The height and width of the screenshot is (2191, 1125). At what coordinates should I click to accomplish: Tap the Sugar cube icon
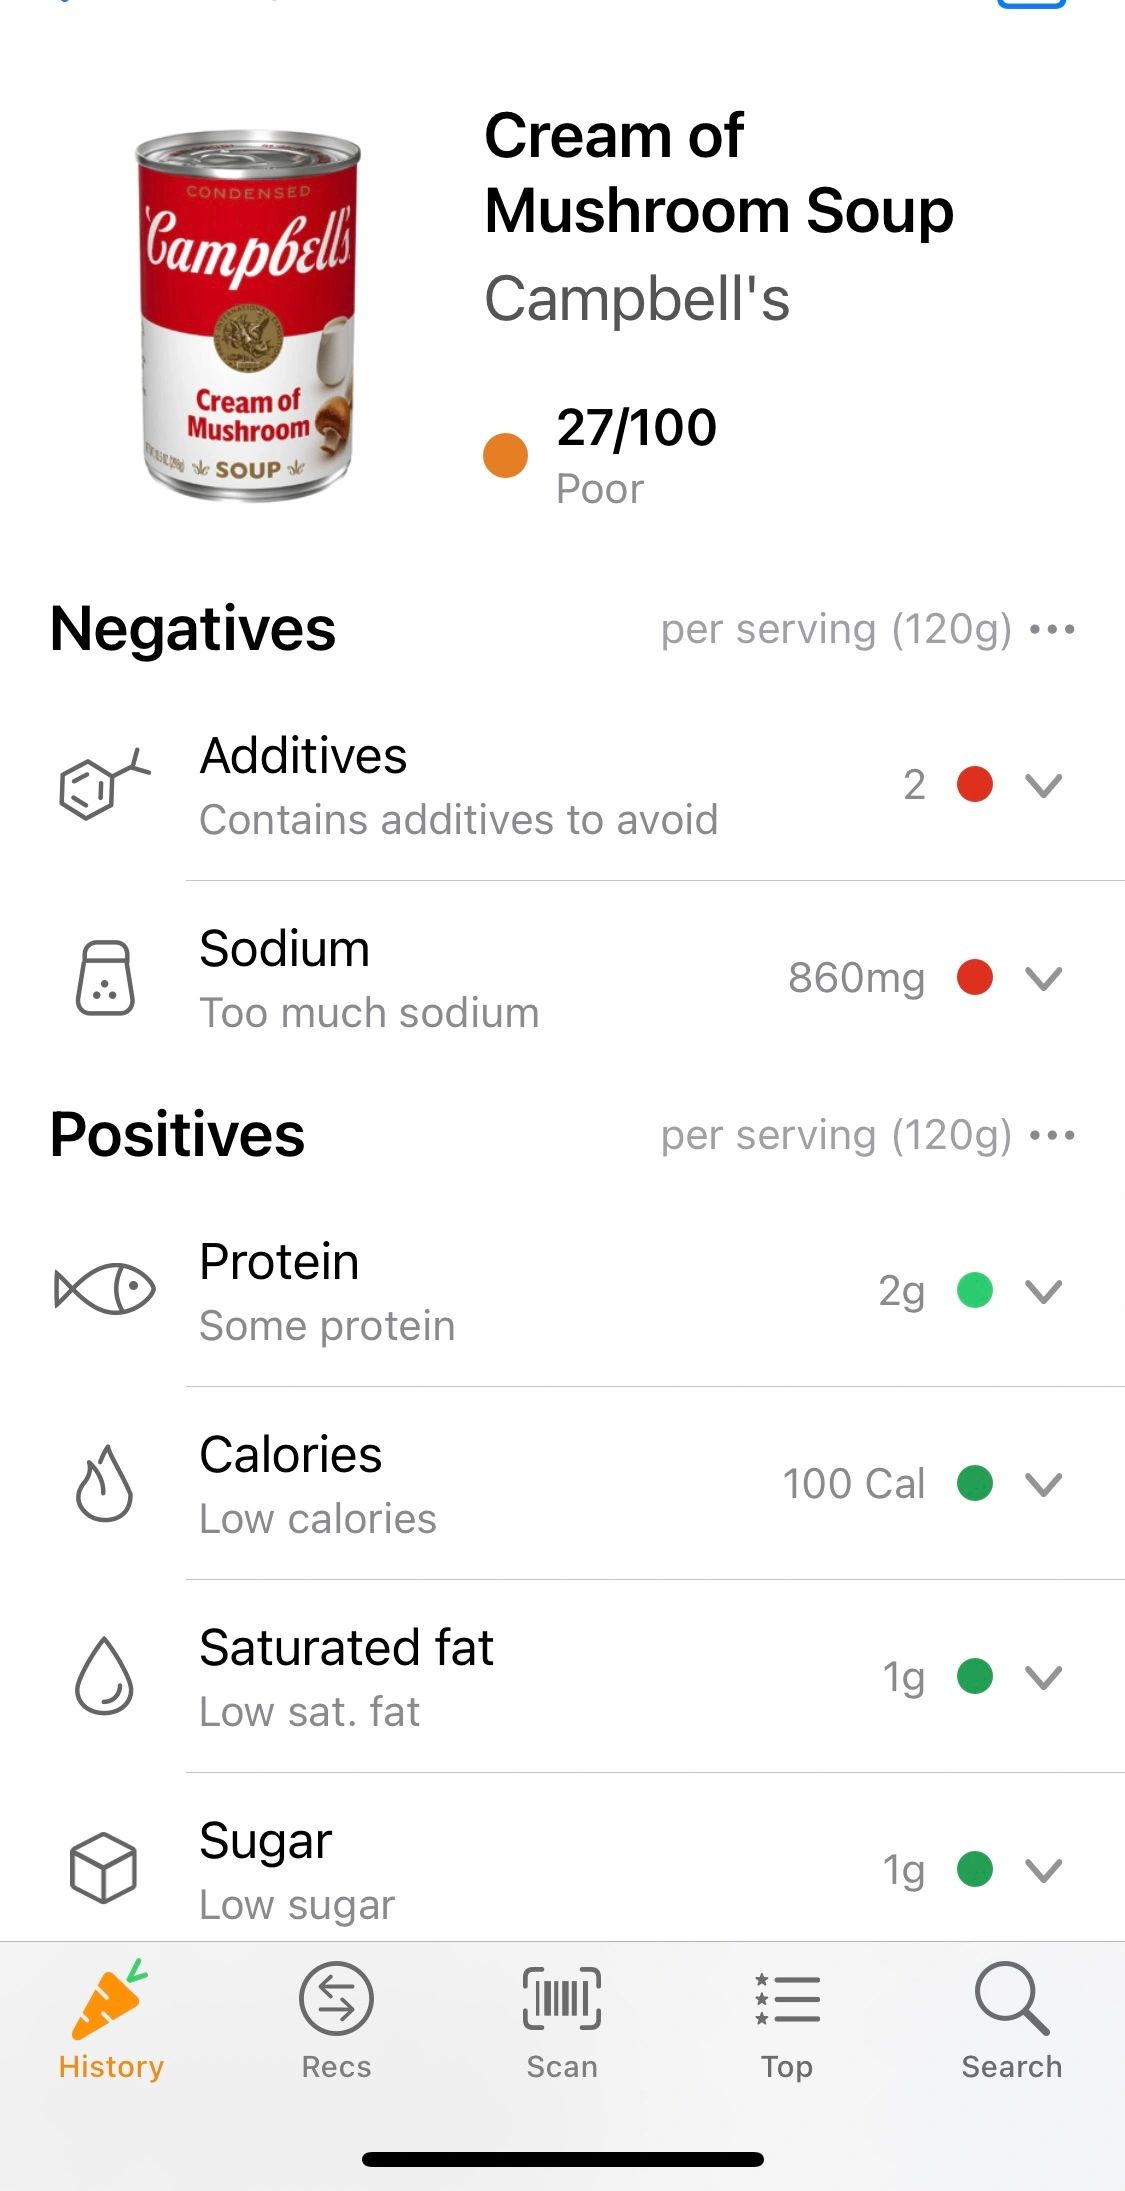coord(103,1868)
